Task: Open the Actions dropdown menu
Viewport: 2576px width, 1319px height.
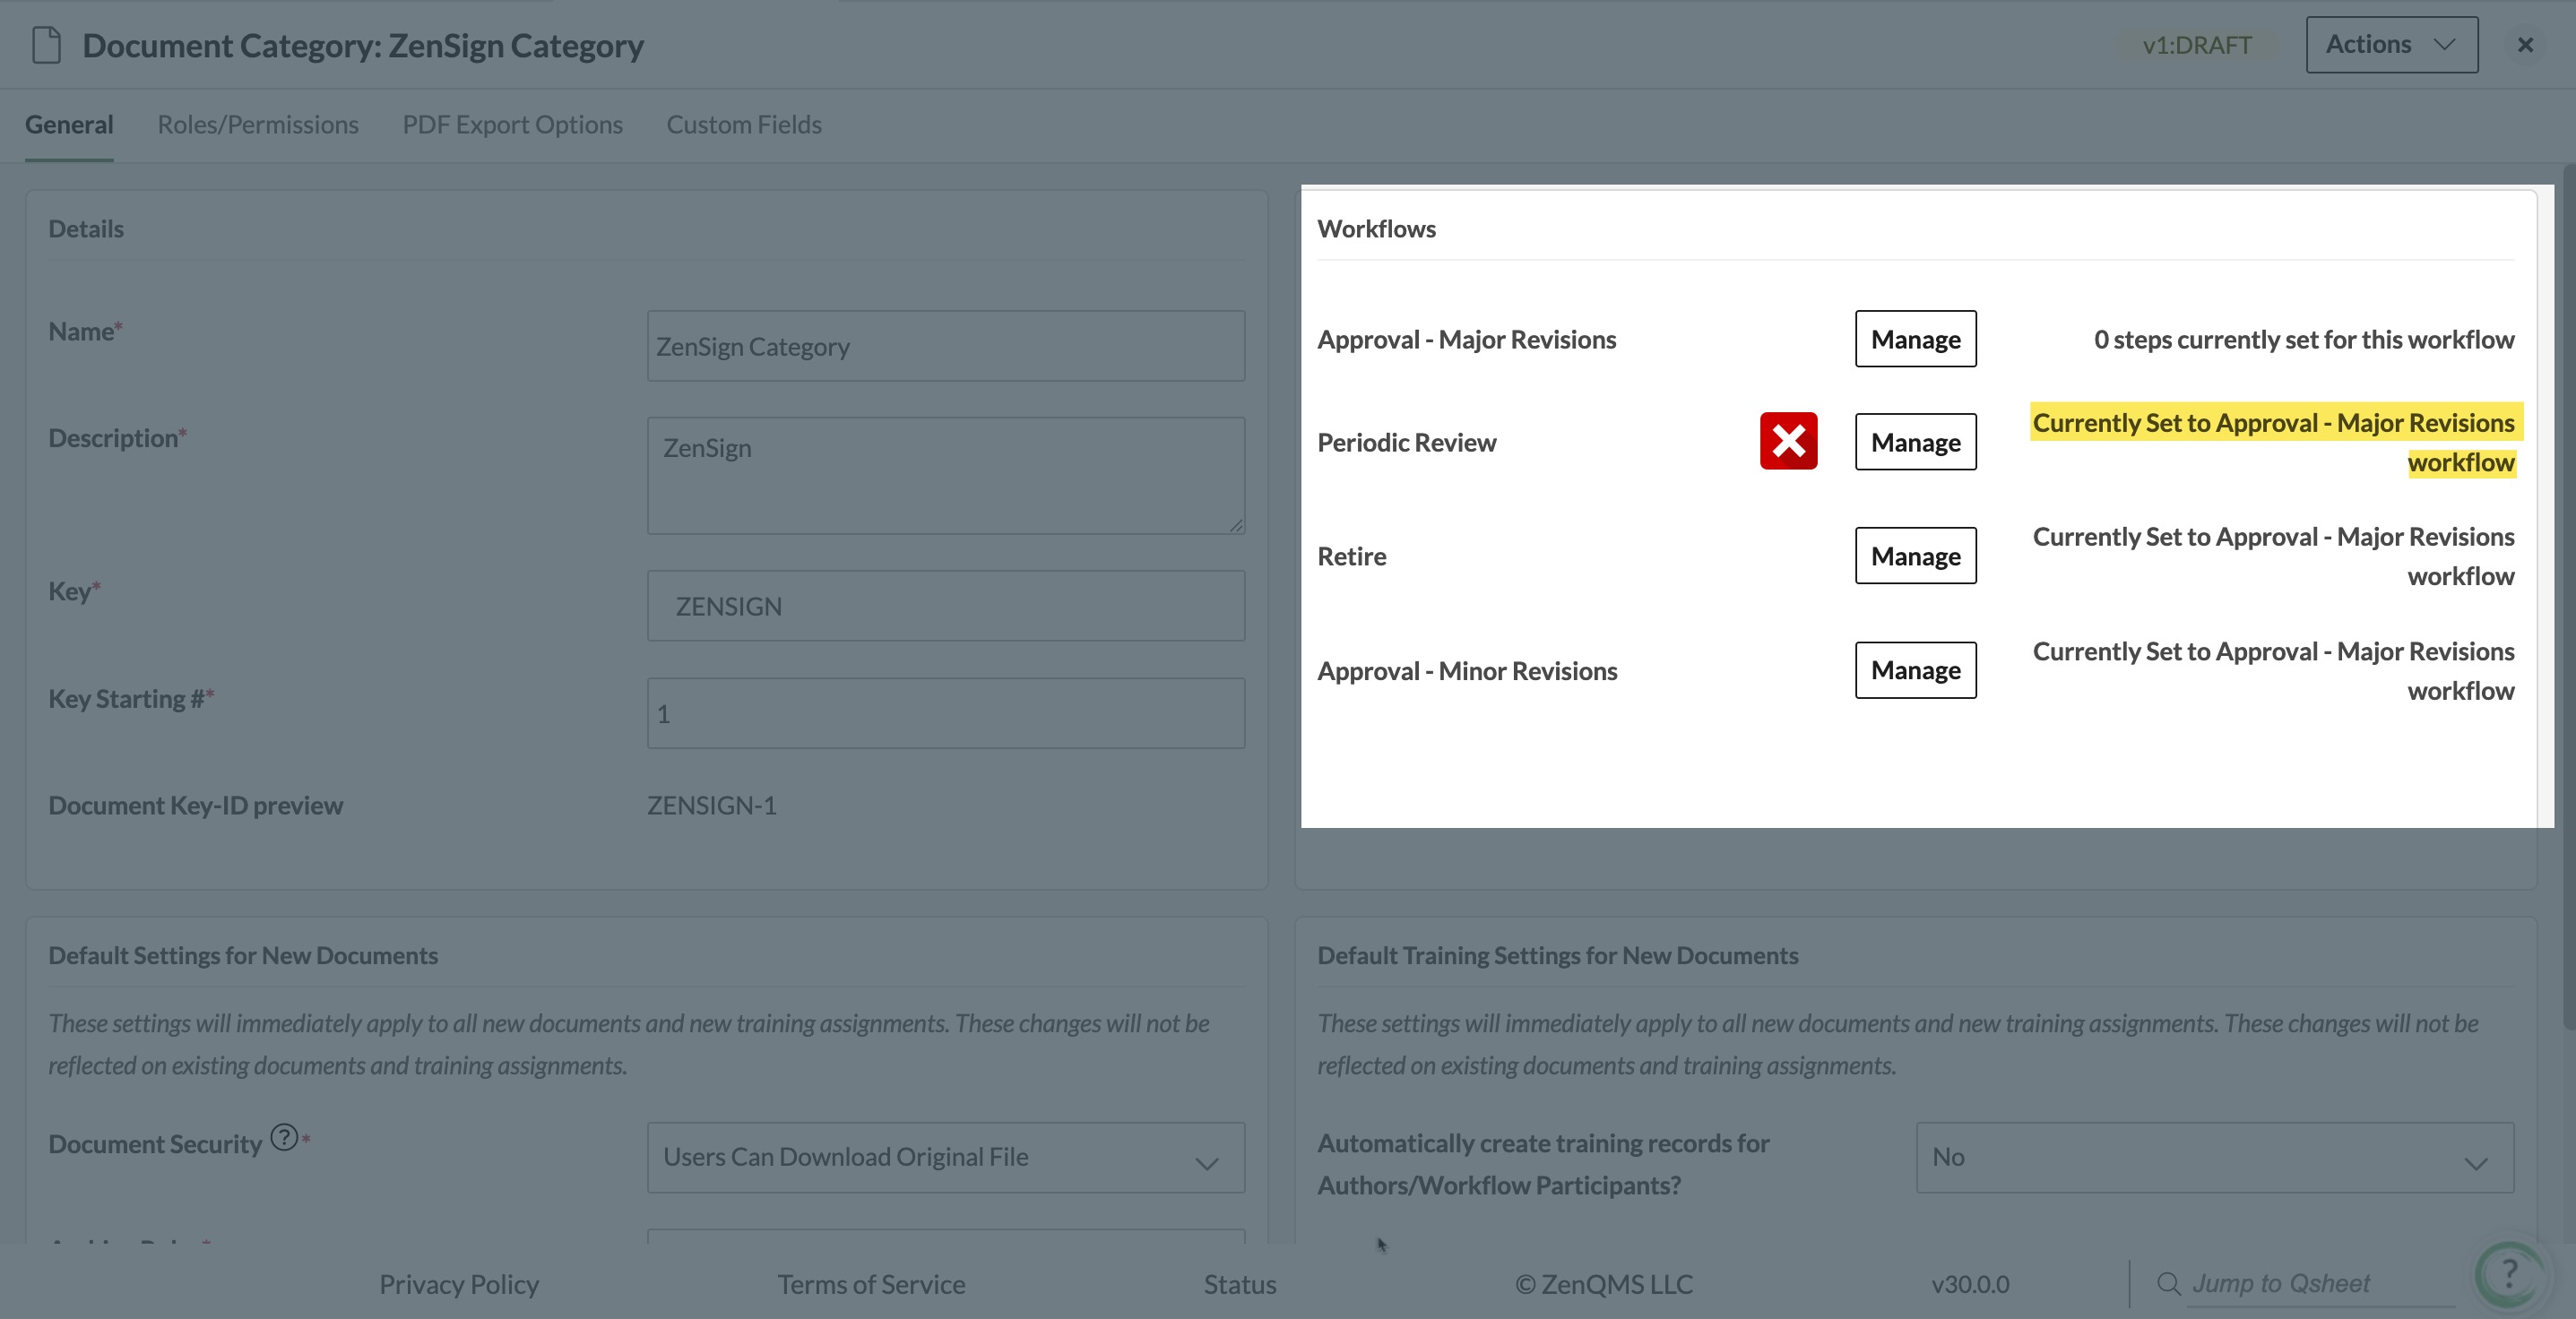Action: (2391, 44)
